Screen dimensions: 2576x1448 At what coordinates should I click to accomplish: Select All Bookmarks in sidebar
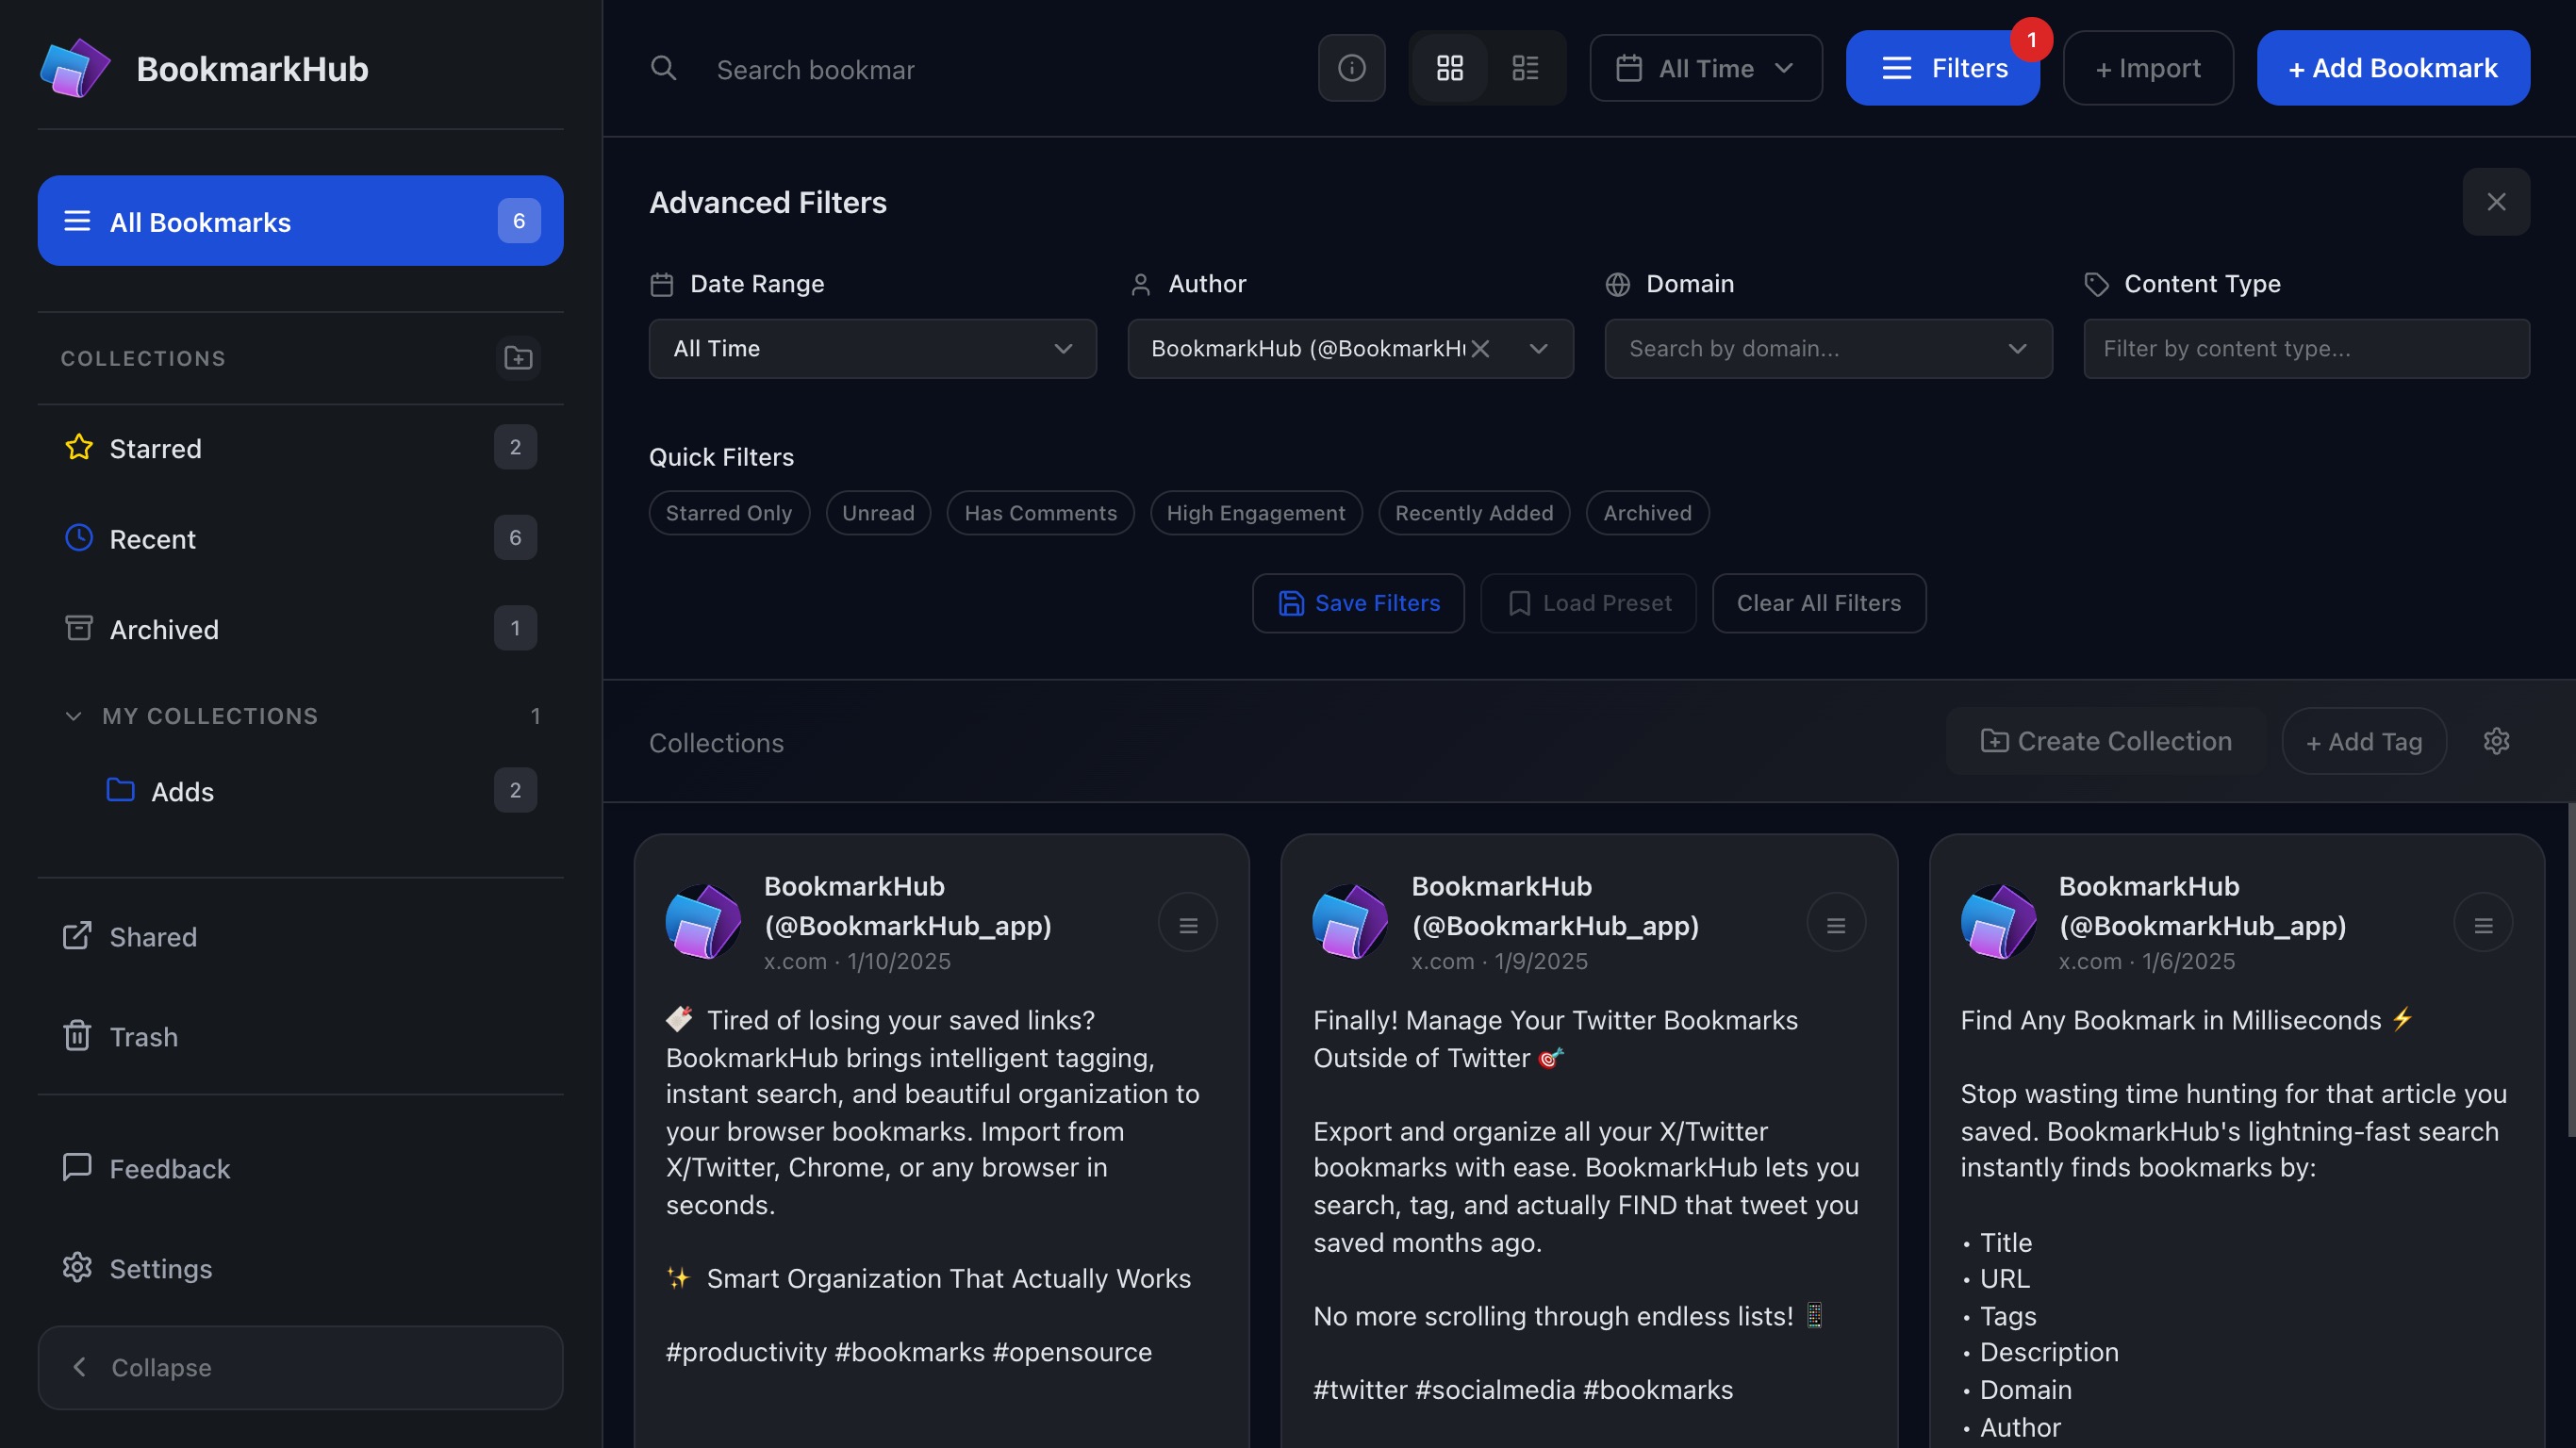300,221
